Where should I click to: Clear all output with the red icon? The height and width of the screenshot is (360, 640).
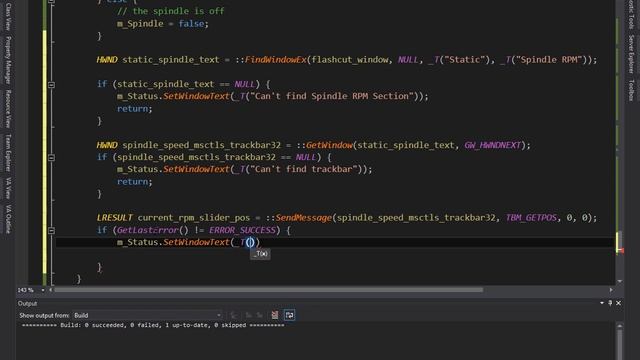(x=275, y=315)
